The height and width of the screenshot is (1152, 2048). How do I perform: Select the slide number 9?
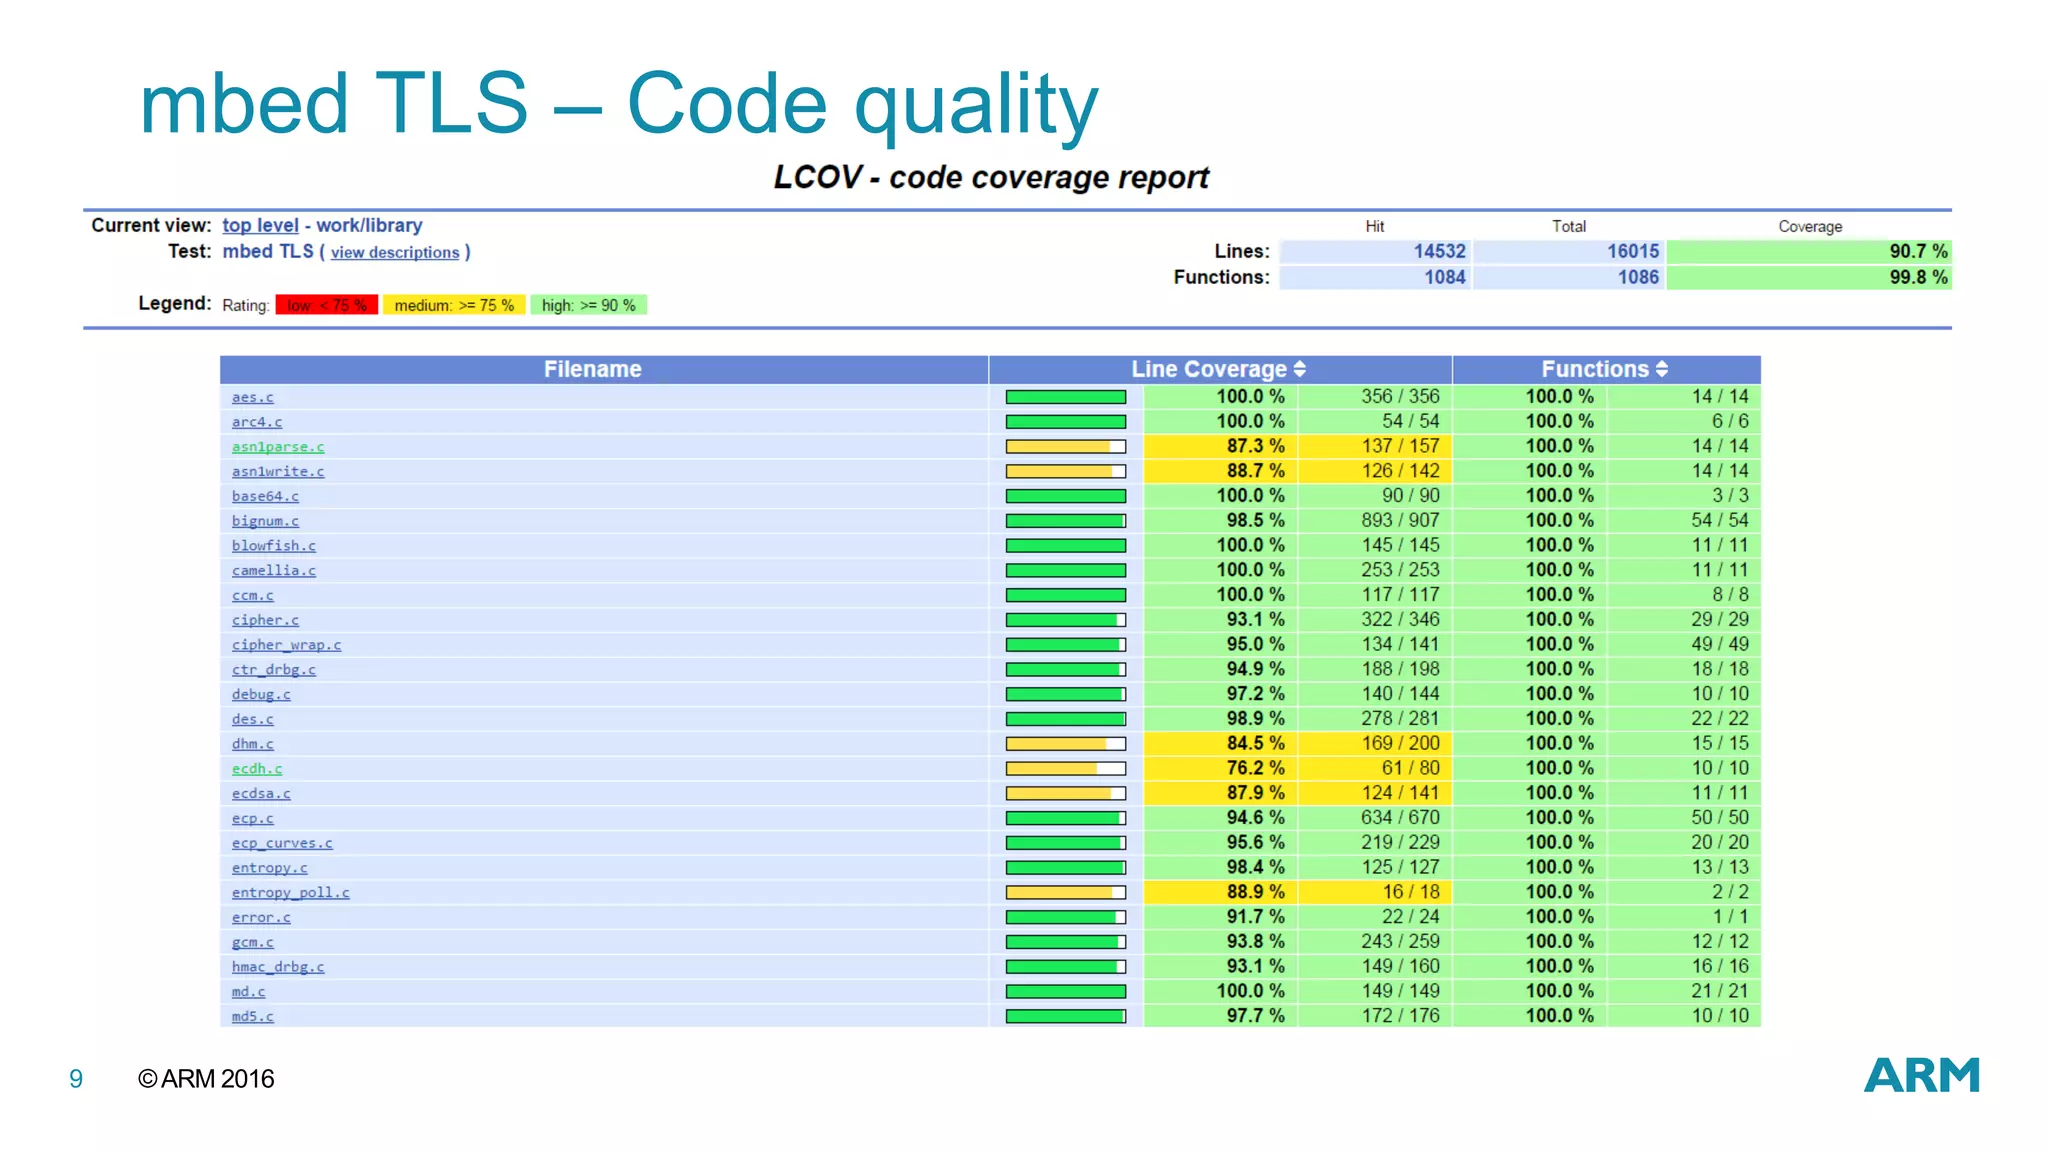[76, 1079]
